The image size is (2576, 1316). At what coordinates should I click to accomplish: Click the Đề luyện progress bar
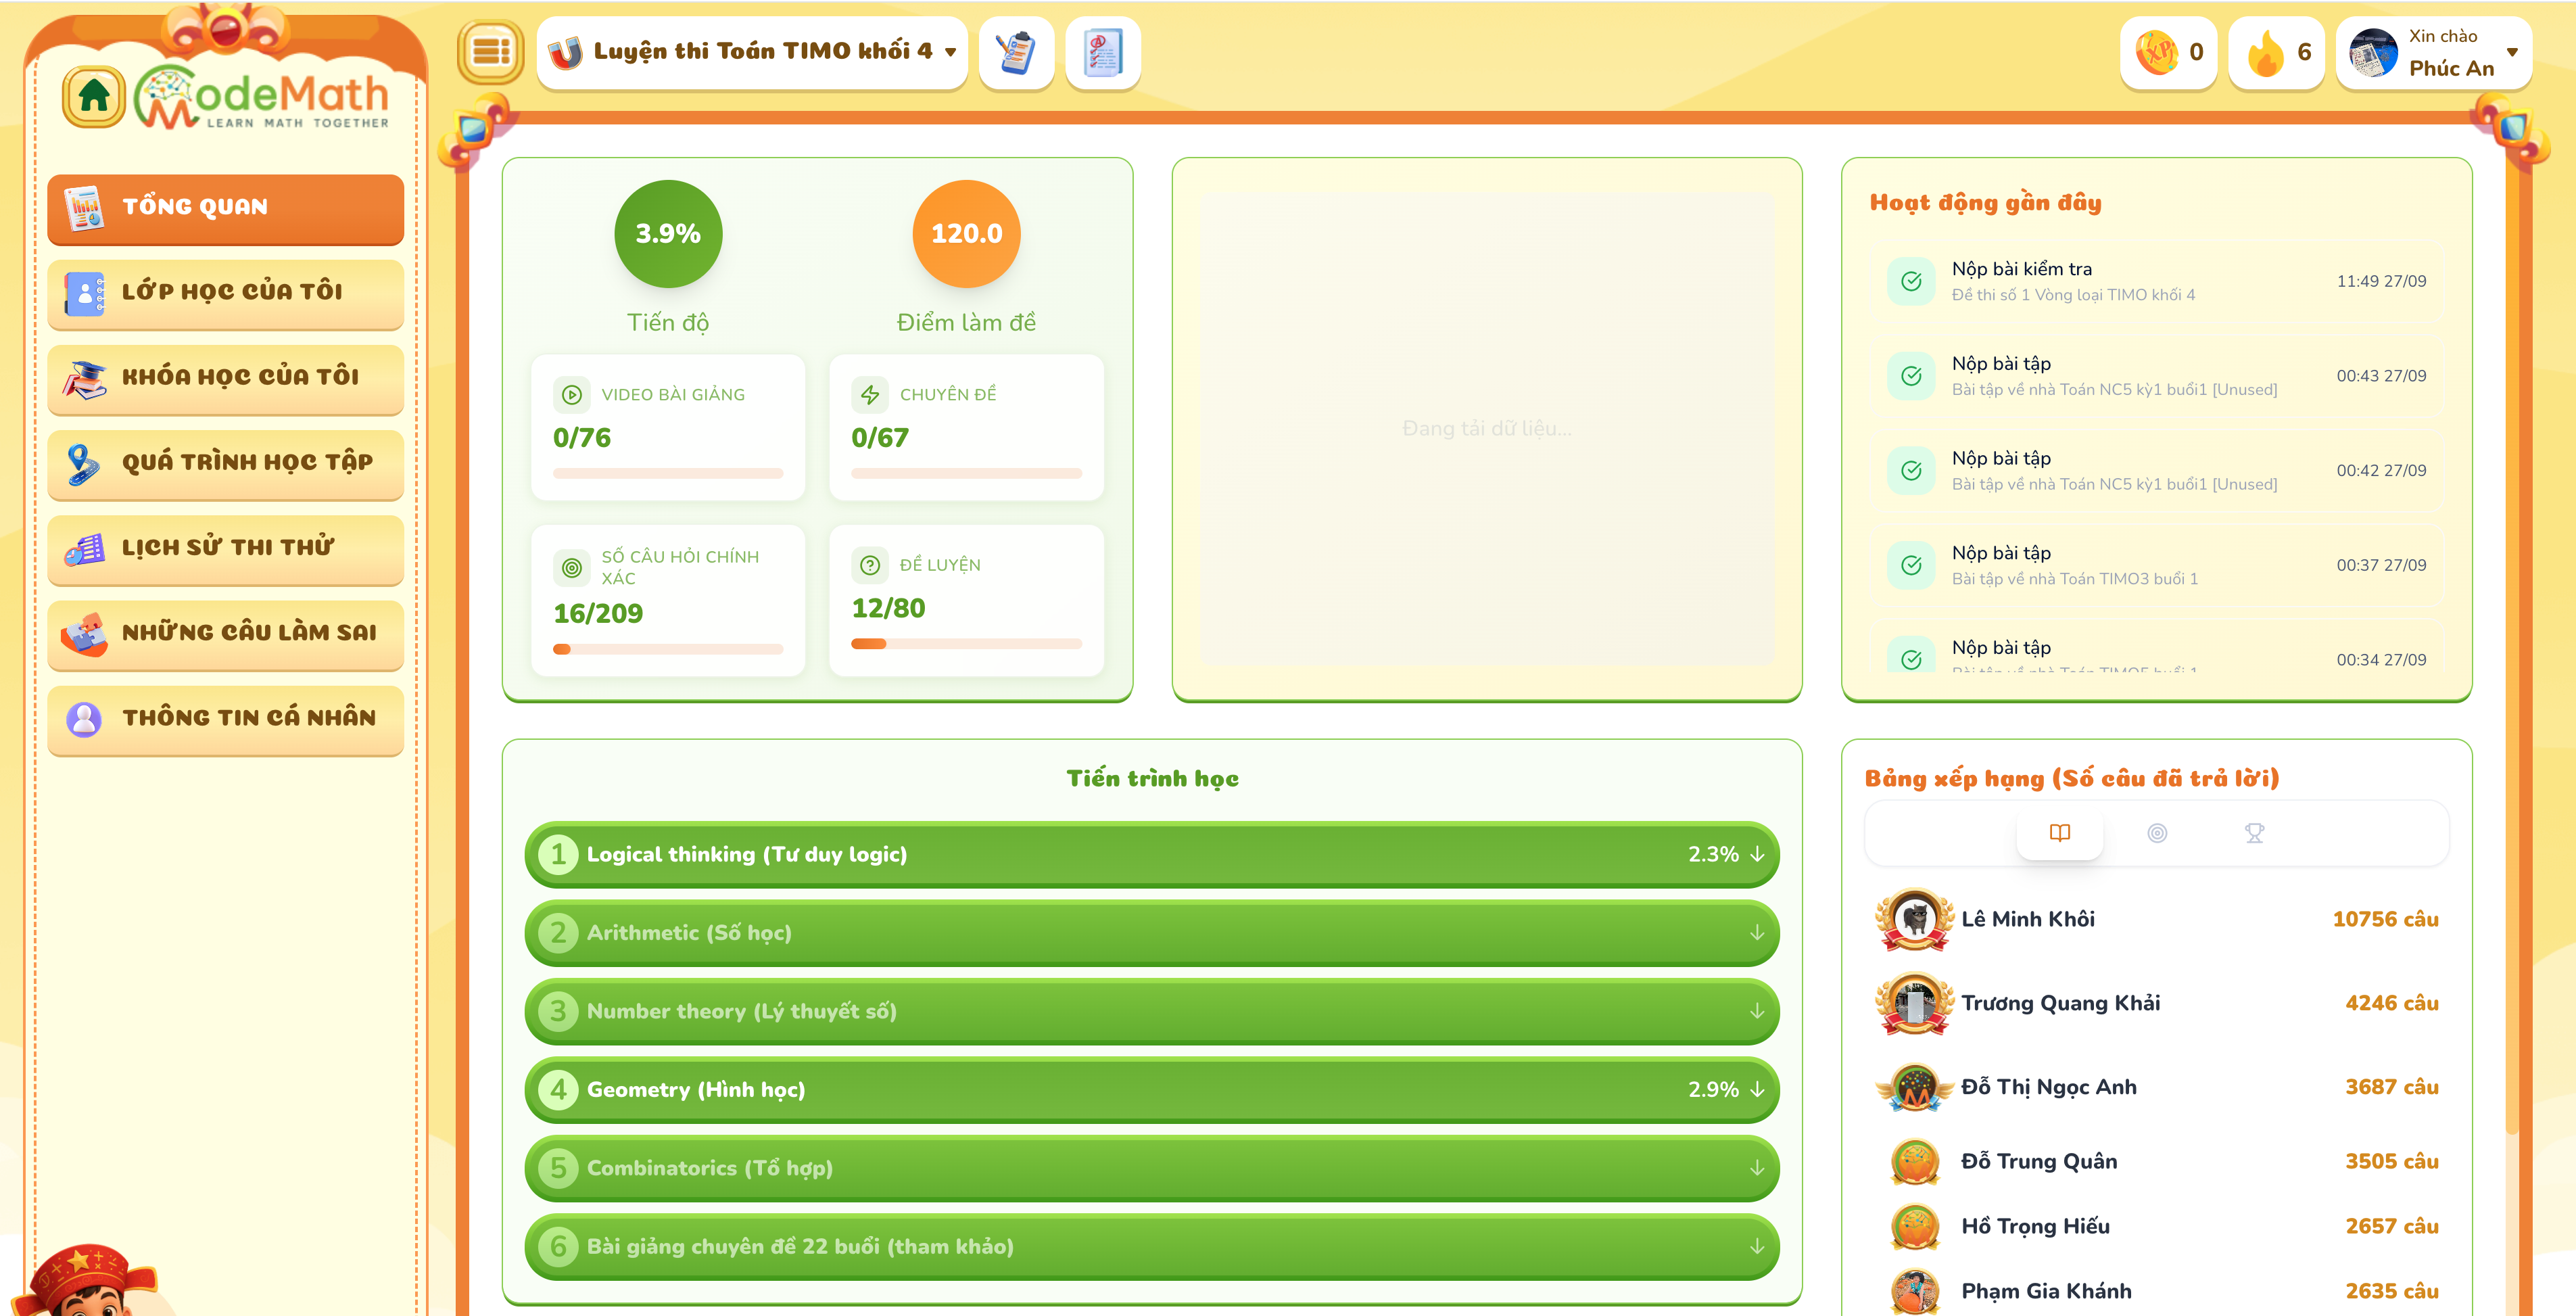966,644
